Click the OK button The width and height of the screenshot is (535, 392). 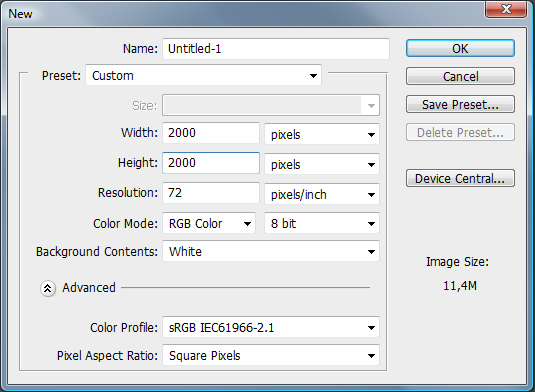tap(460, 48)
